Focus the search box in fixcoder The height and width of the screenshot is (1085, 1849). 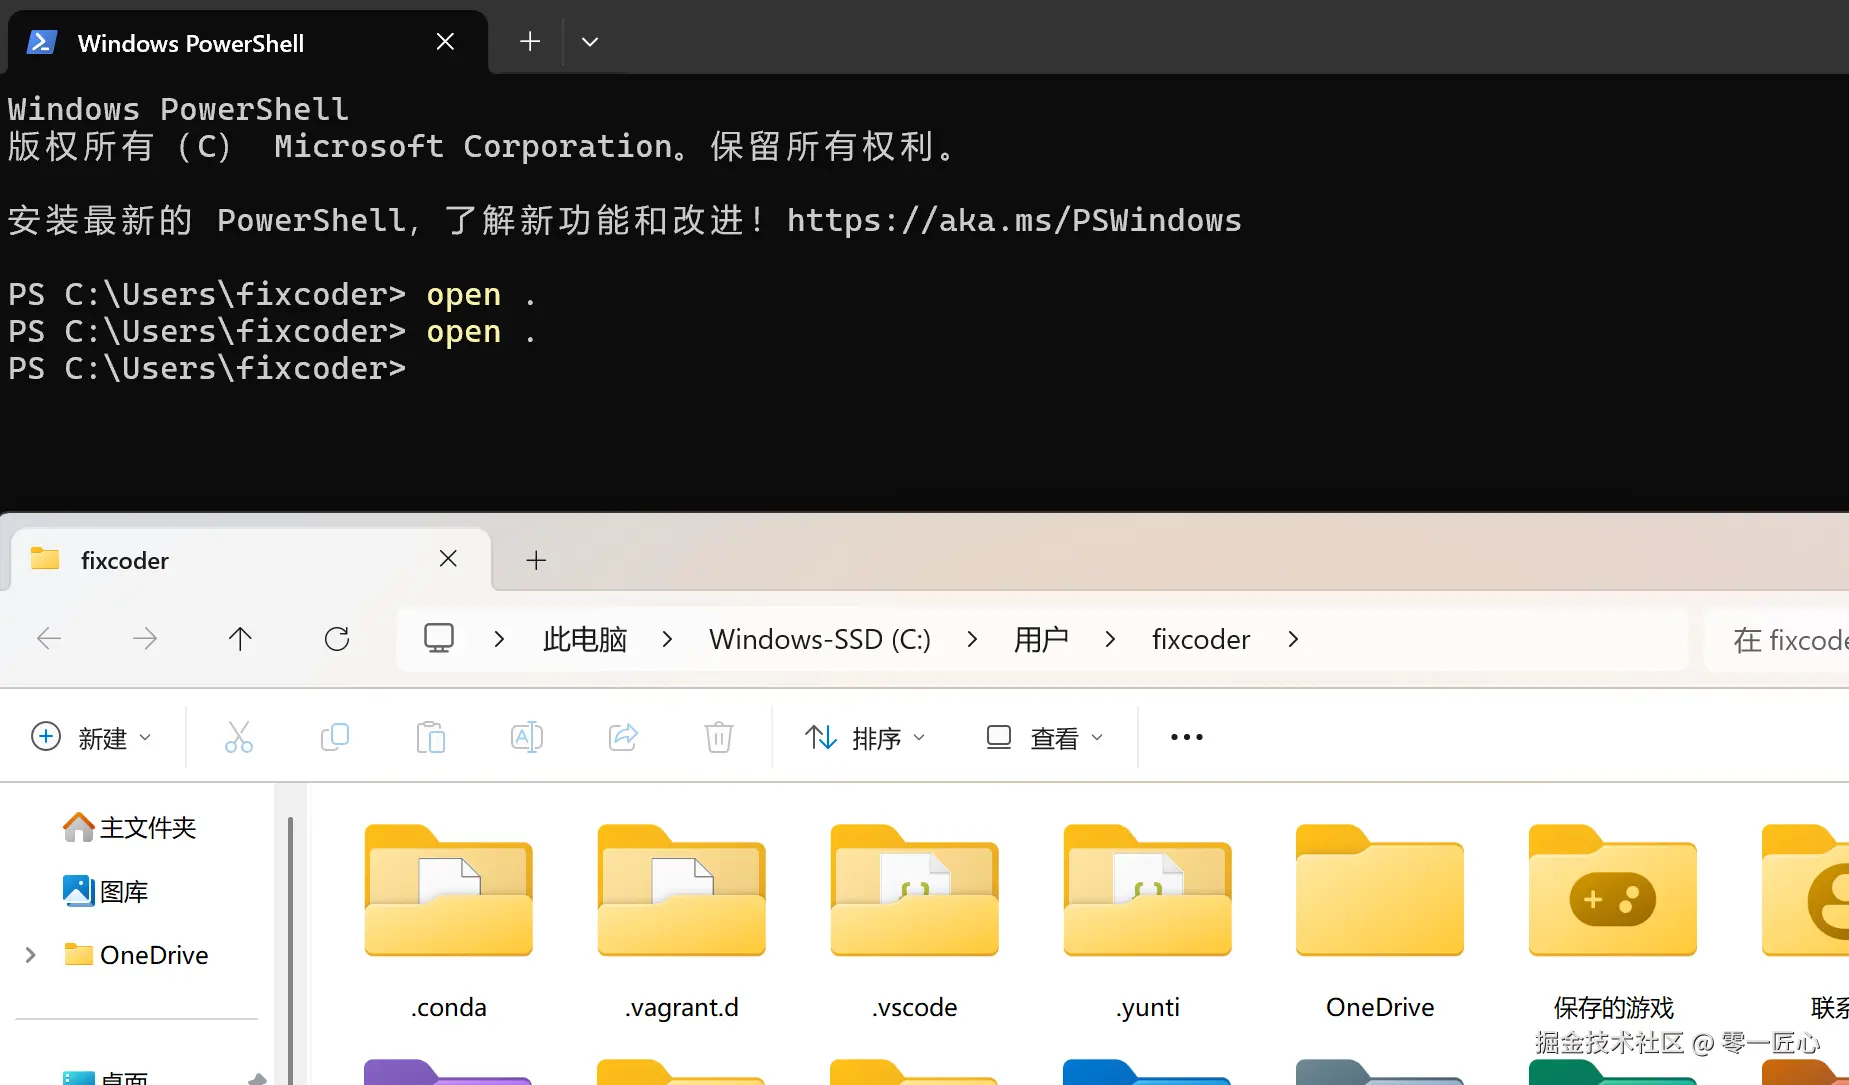[1777, 639]
